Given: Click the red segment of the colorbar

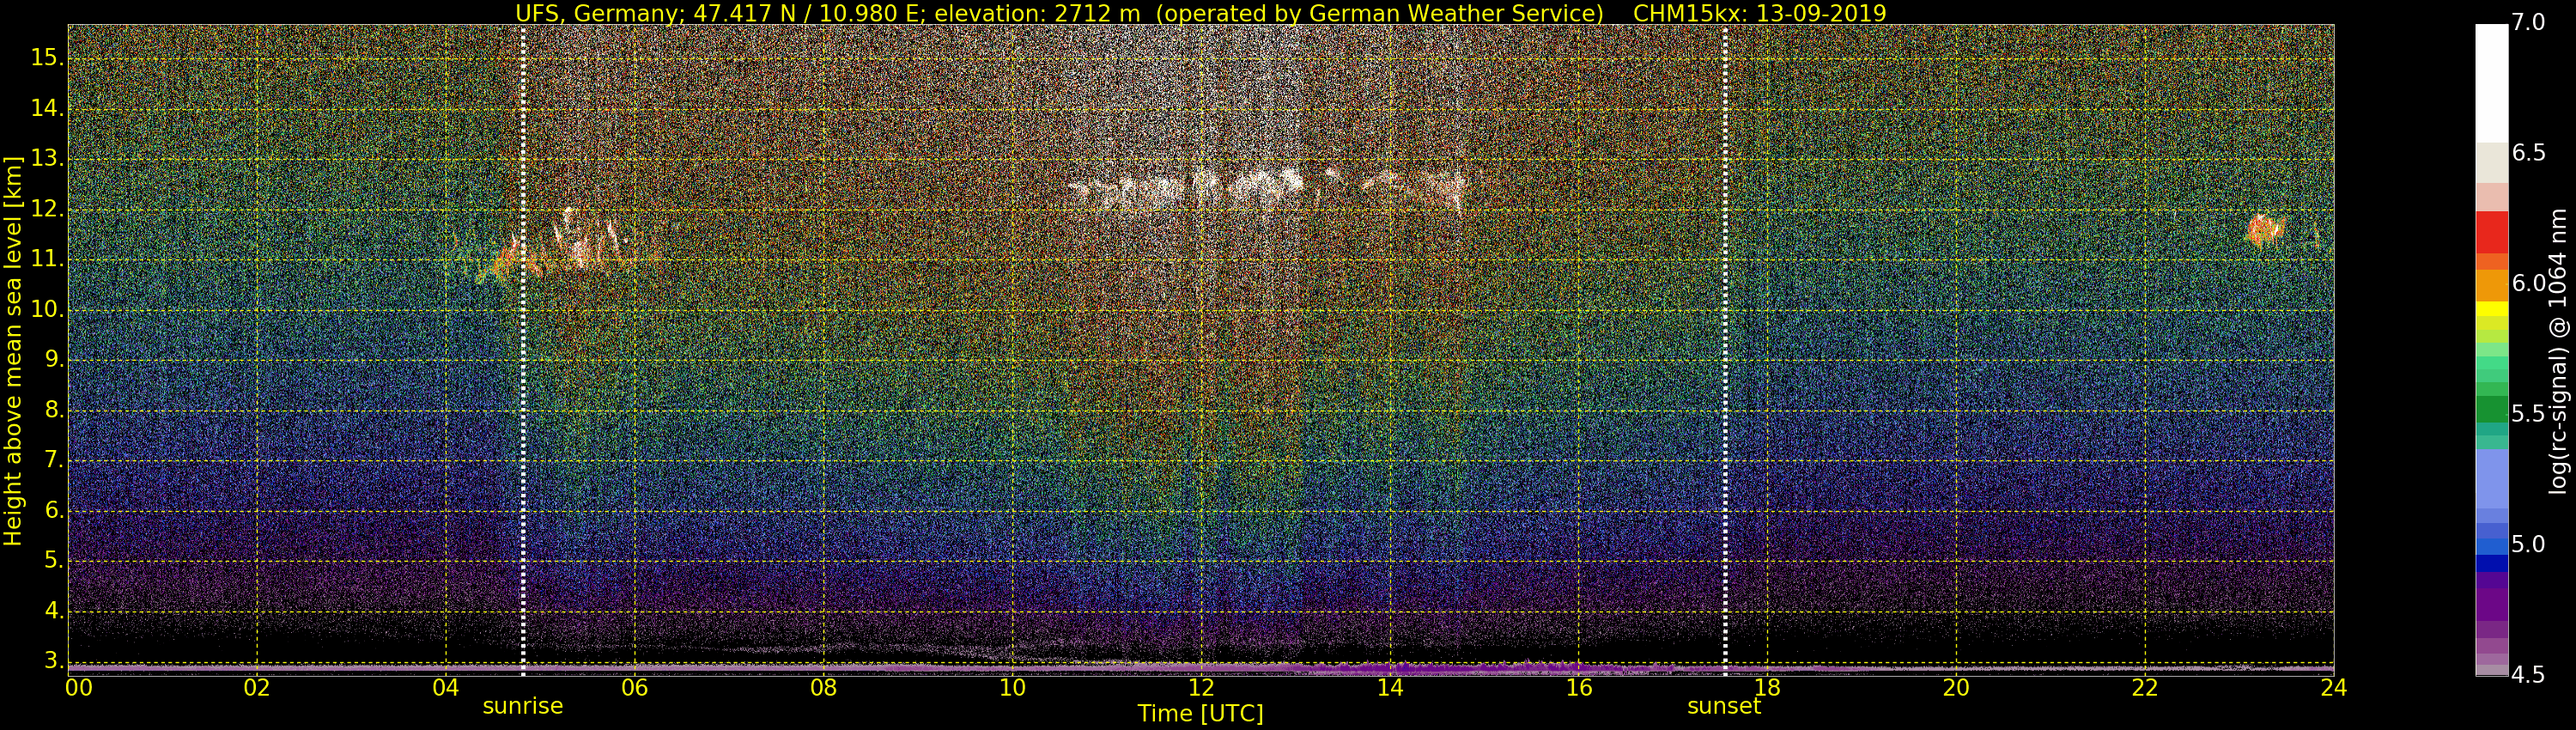Looking at the screenshot, I should 2492,232.
